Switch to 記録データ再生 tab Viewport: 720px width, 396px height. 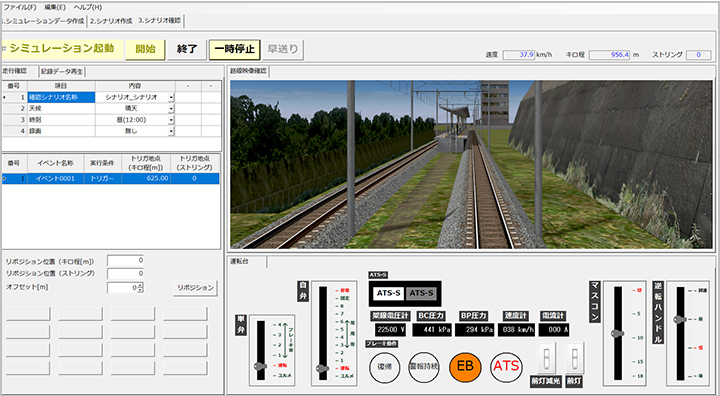click(x=62, y=72)
